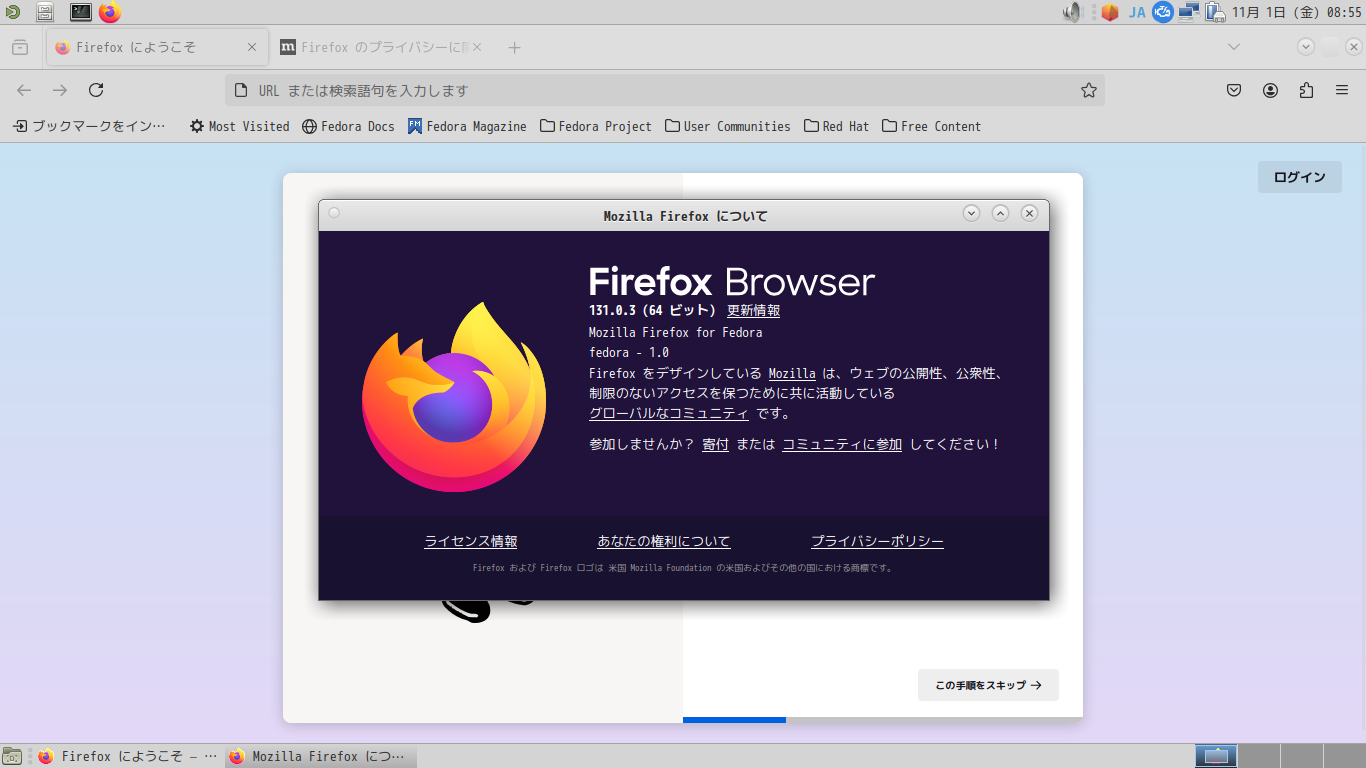Open the 更新情報 release notes link
This screenshot has width=1366, height=768.
(x=753, y=310)
